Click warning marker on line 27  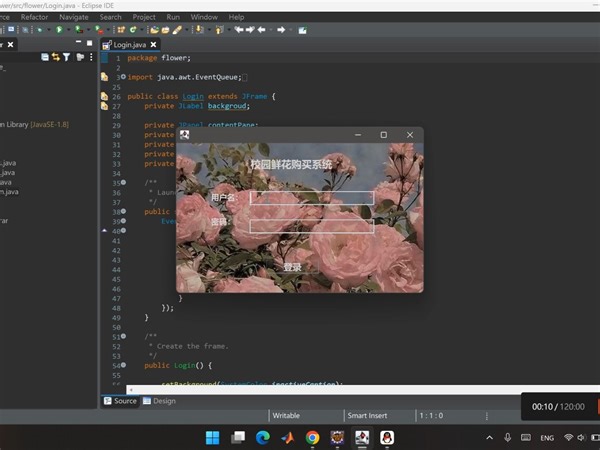click(x=104, y=106)
